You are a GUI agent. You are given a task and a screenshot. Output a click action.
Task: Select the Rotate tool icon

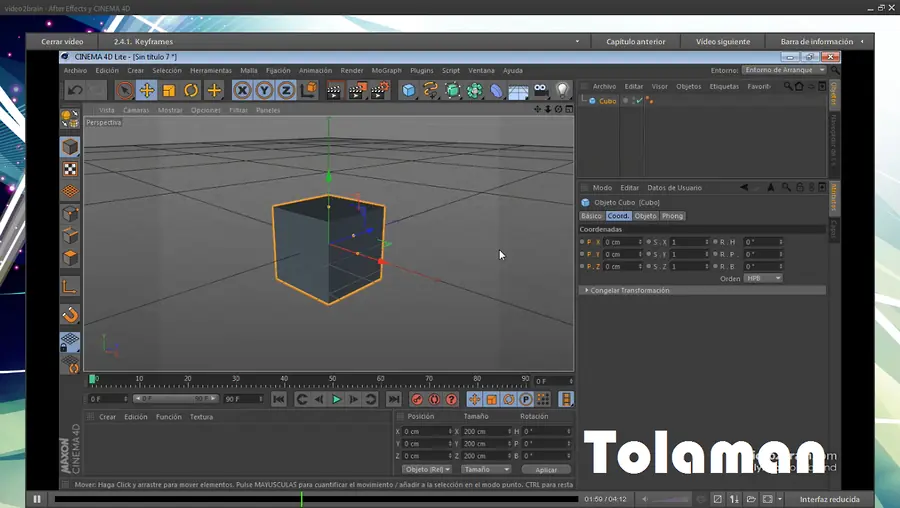[191, 91]
